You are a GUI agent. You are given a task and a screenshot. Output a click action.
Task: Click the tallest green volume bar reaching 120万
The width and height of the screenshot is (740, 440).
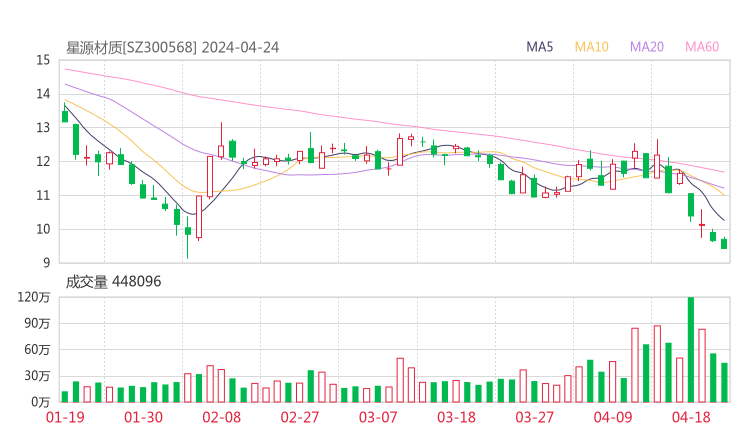click(691, 349)
